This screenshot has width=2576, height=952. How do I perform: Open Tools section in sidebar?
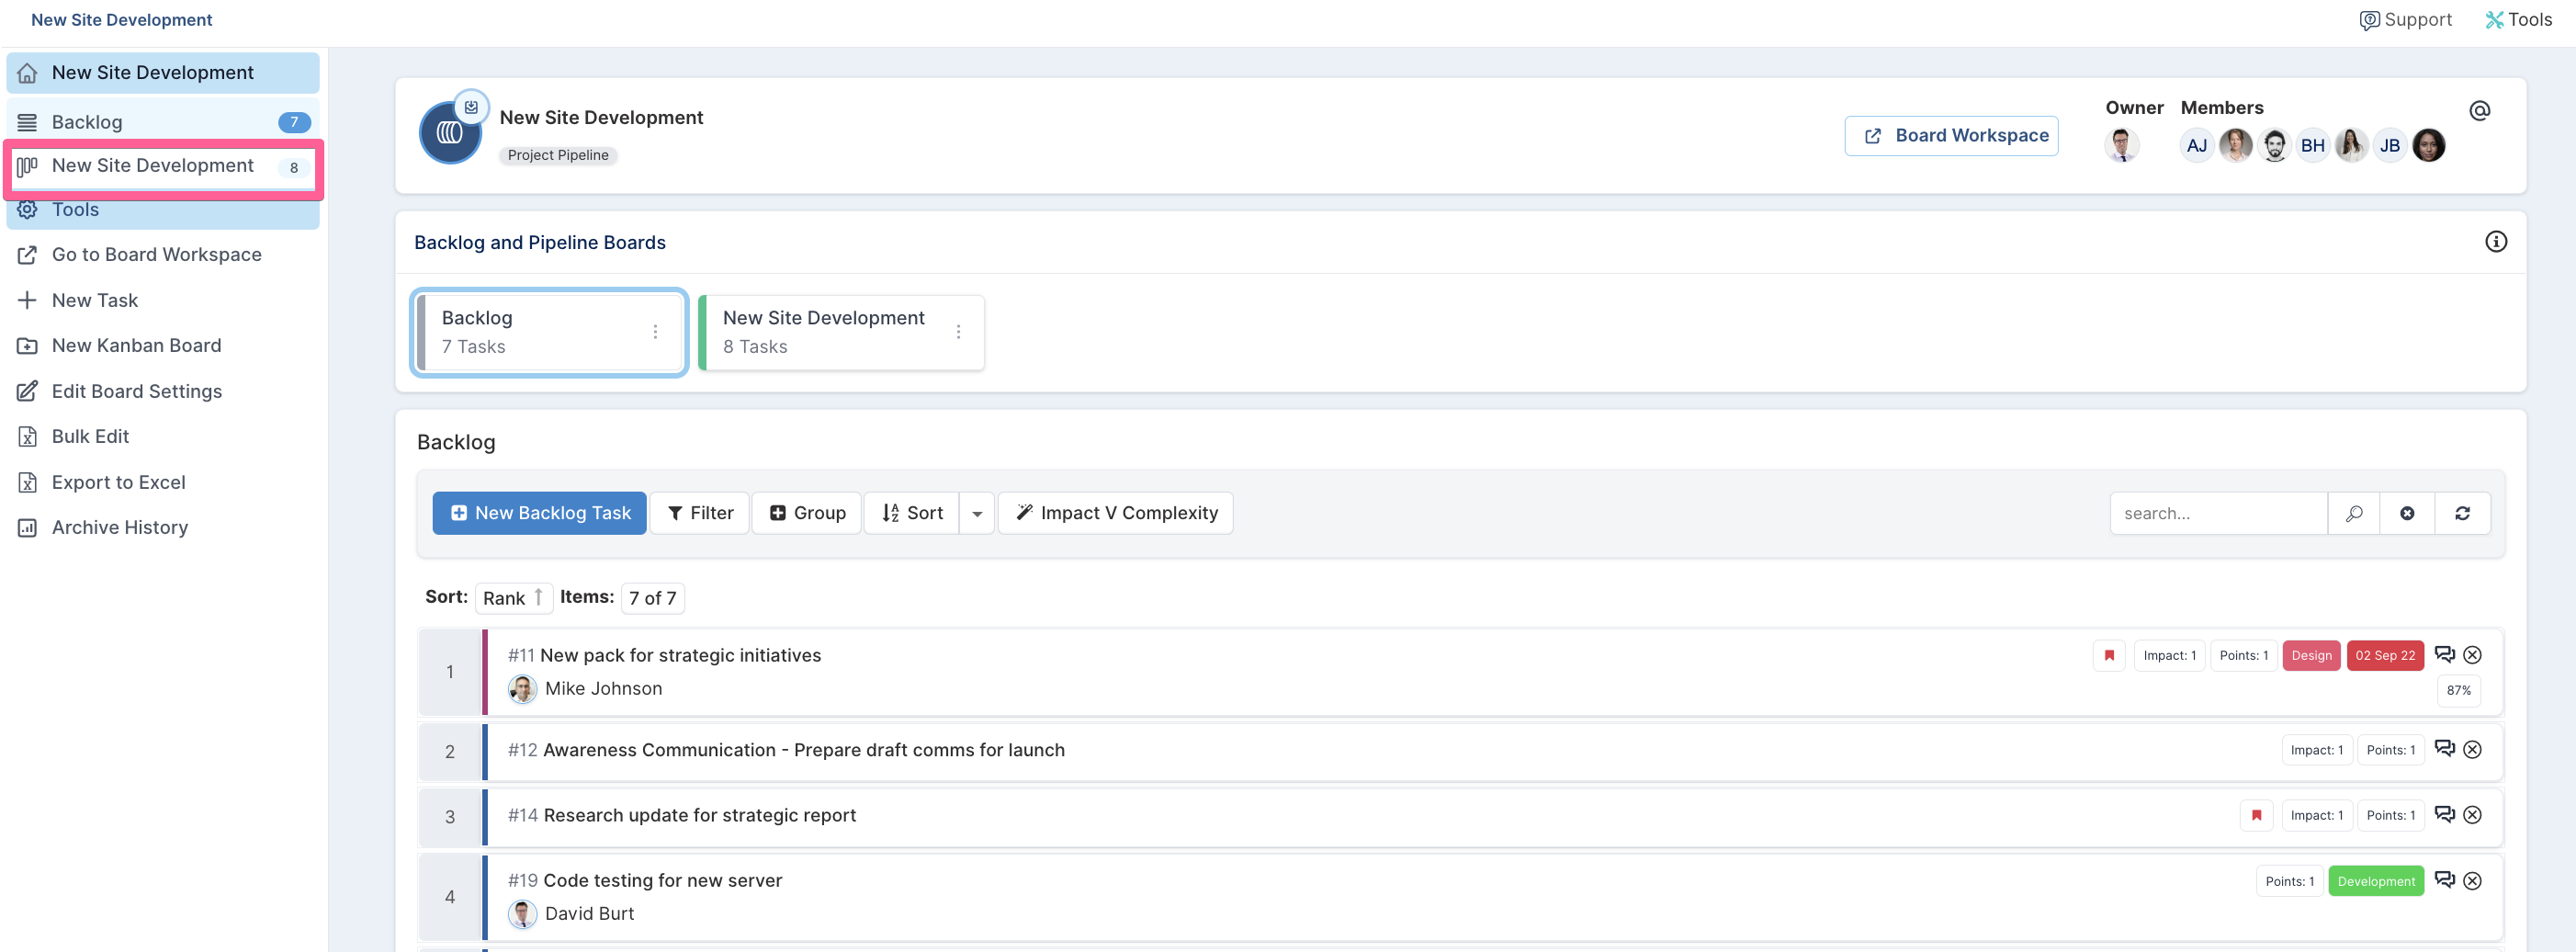tap(163, 210)
